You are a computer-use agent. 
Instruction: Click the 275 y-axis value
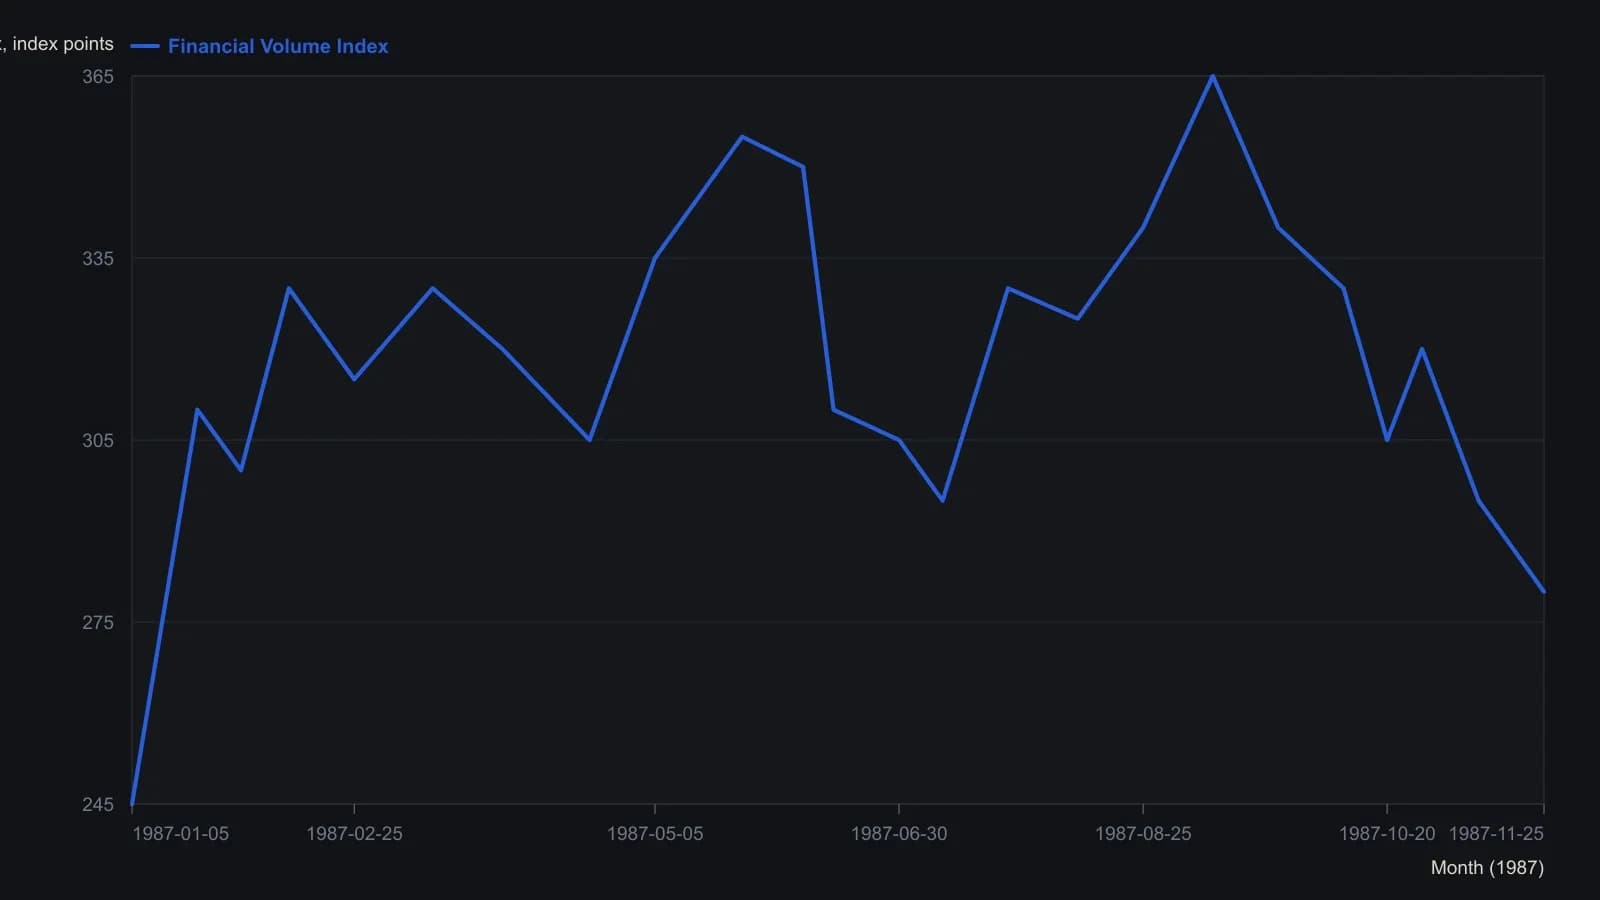click(x=98, y=623)
